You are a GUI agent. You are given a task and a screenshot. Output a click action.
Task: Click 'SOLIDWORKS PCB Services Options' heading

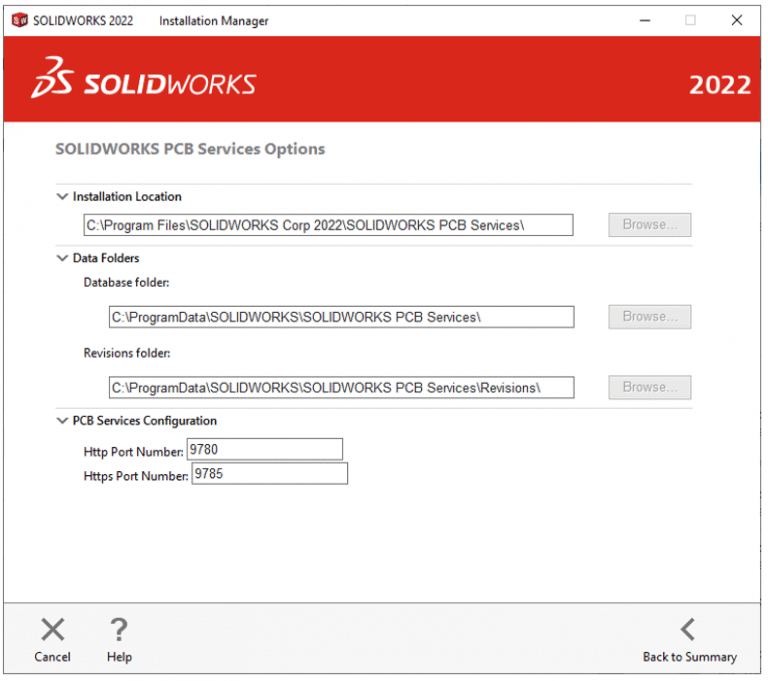(x=190, y=149)
